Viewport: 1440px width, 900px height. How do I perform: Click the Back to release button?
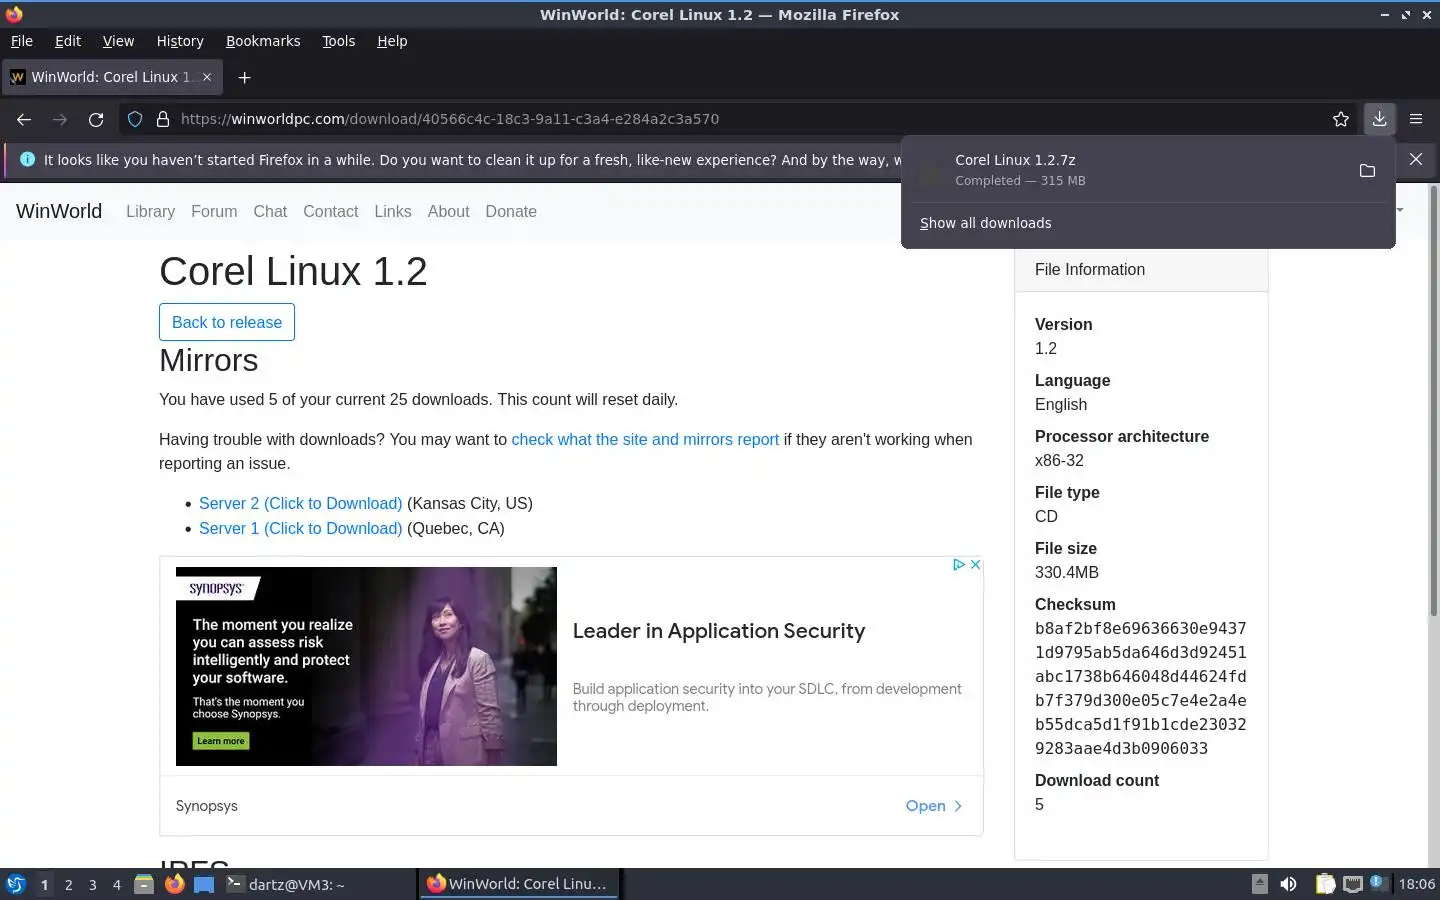227,322
